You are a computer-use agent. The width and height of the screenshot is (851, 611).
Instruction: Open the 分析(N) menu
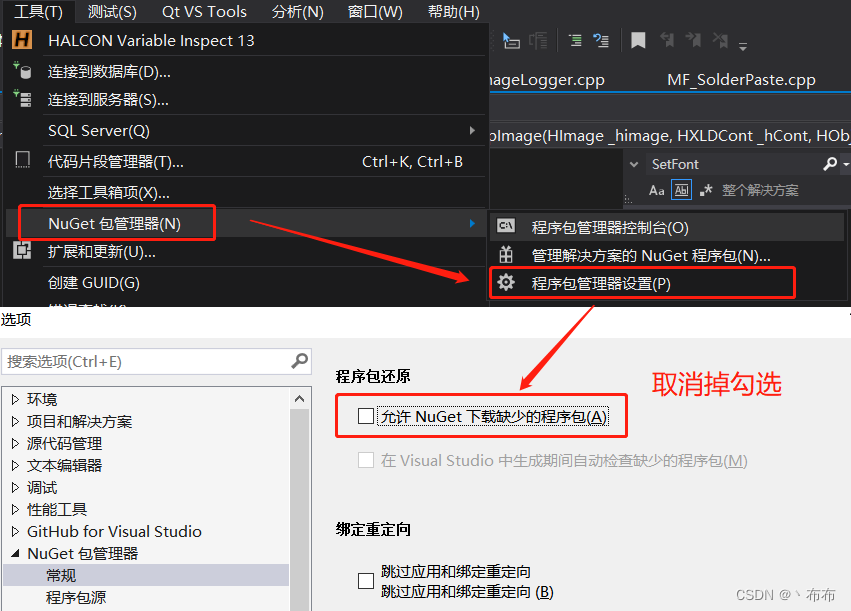(x=297, y=11)
